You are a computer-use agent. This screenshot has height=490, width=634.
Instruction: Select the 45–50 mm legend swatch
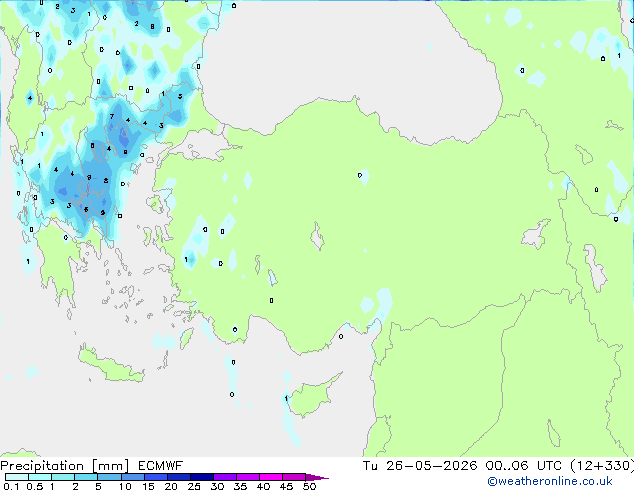click(294, 477)
